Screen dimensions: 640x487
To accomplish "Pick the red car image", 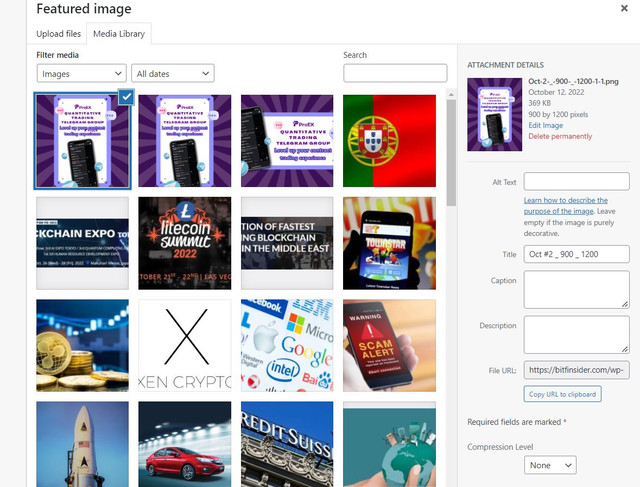I will [x=184, y=444].
